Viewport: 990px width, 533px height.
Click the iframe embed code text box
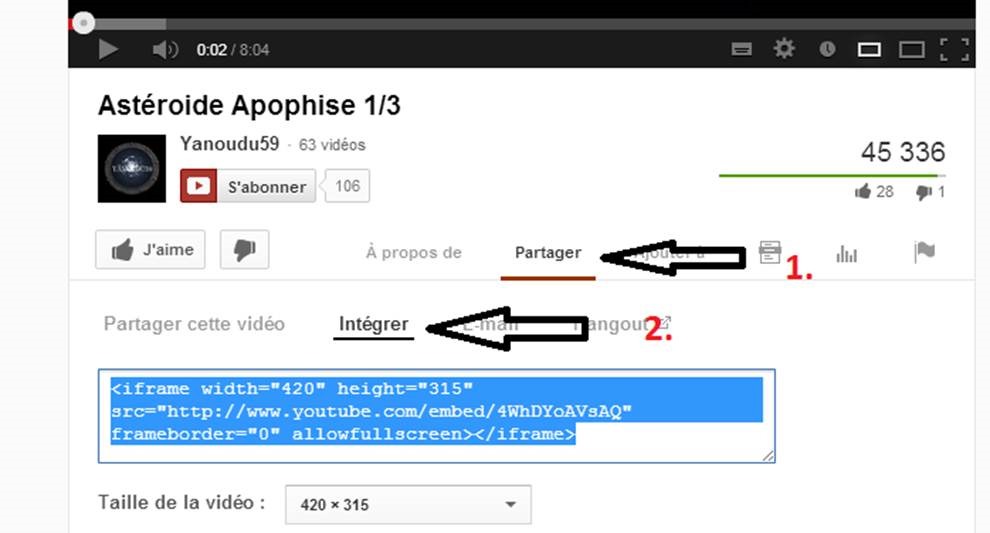(436, 416)
